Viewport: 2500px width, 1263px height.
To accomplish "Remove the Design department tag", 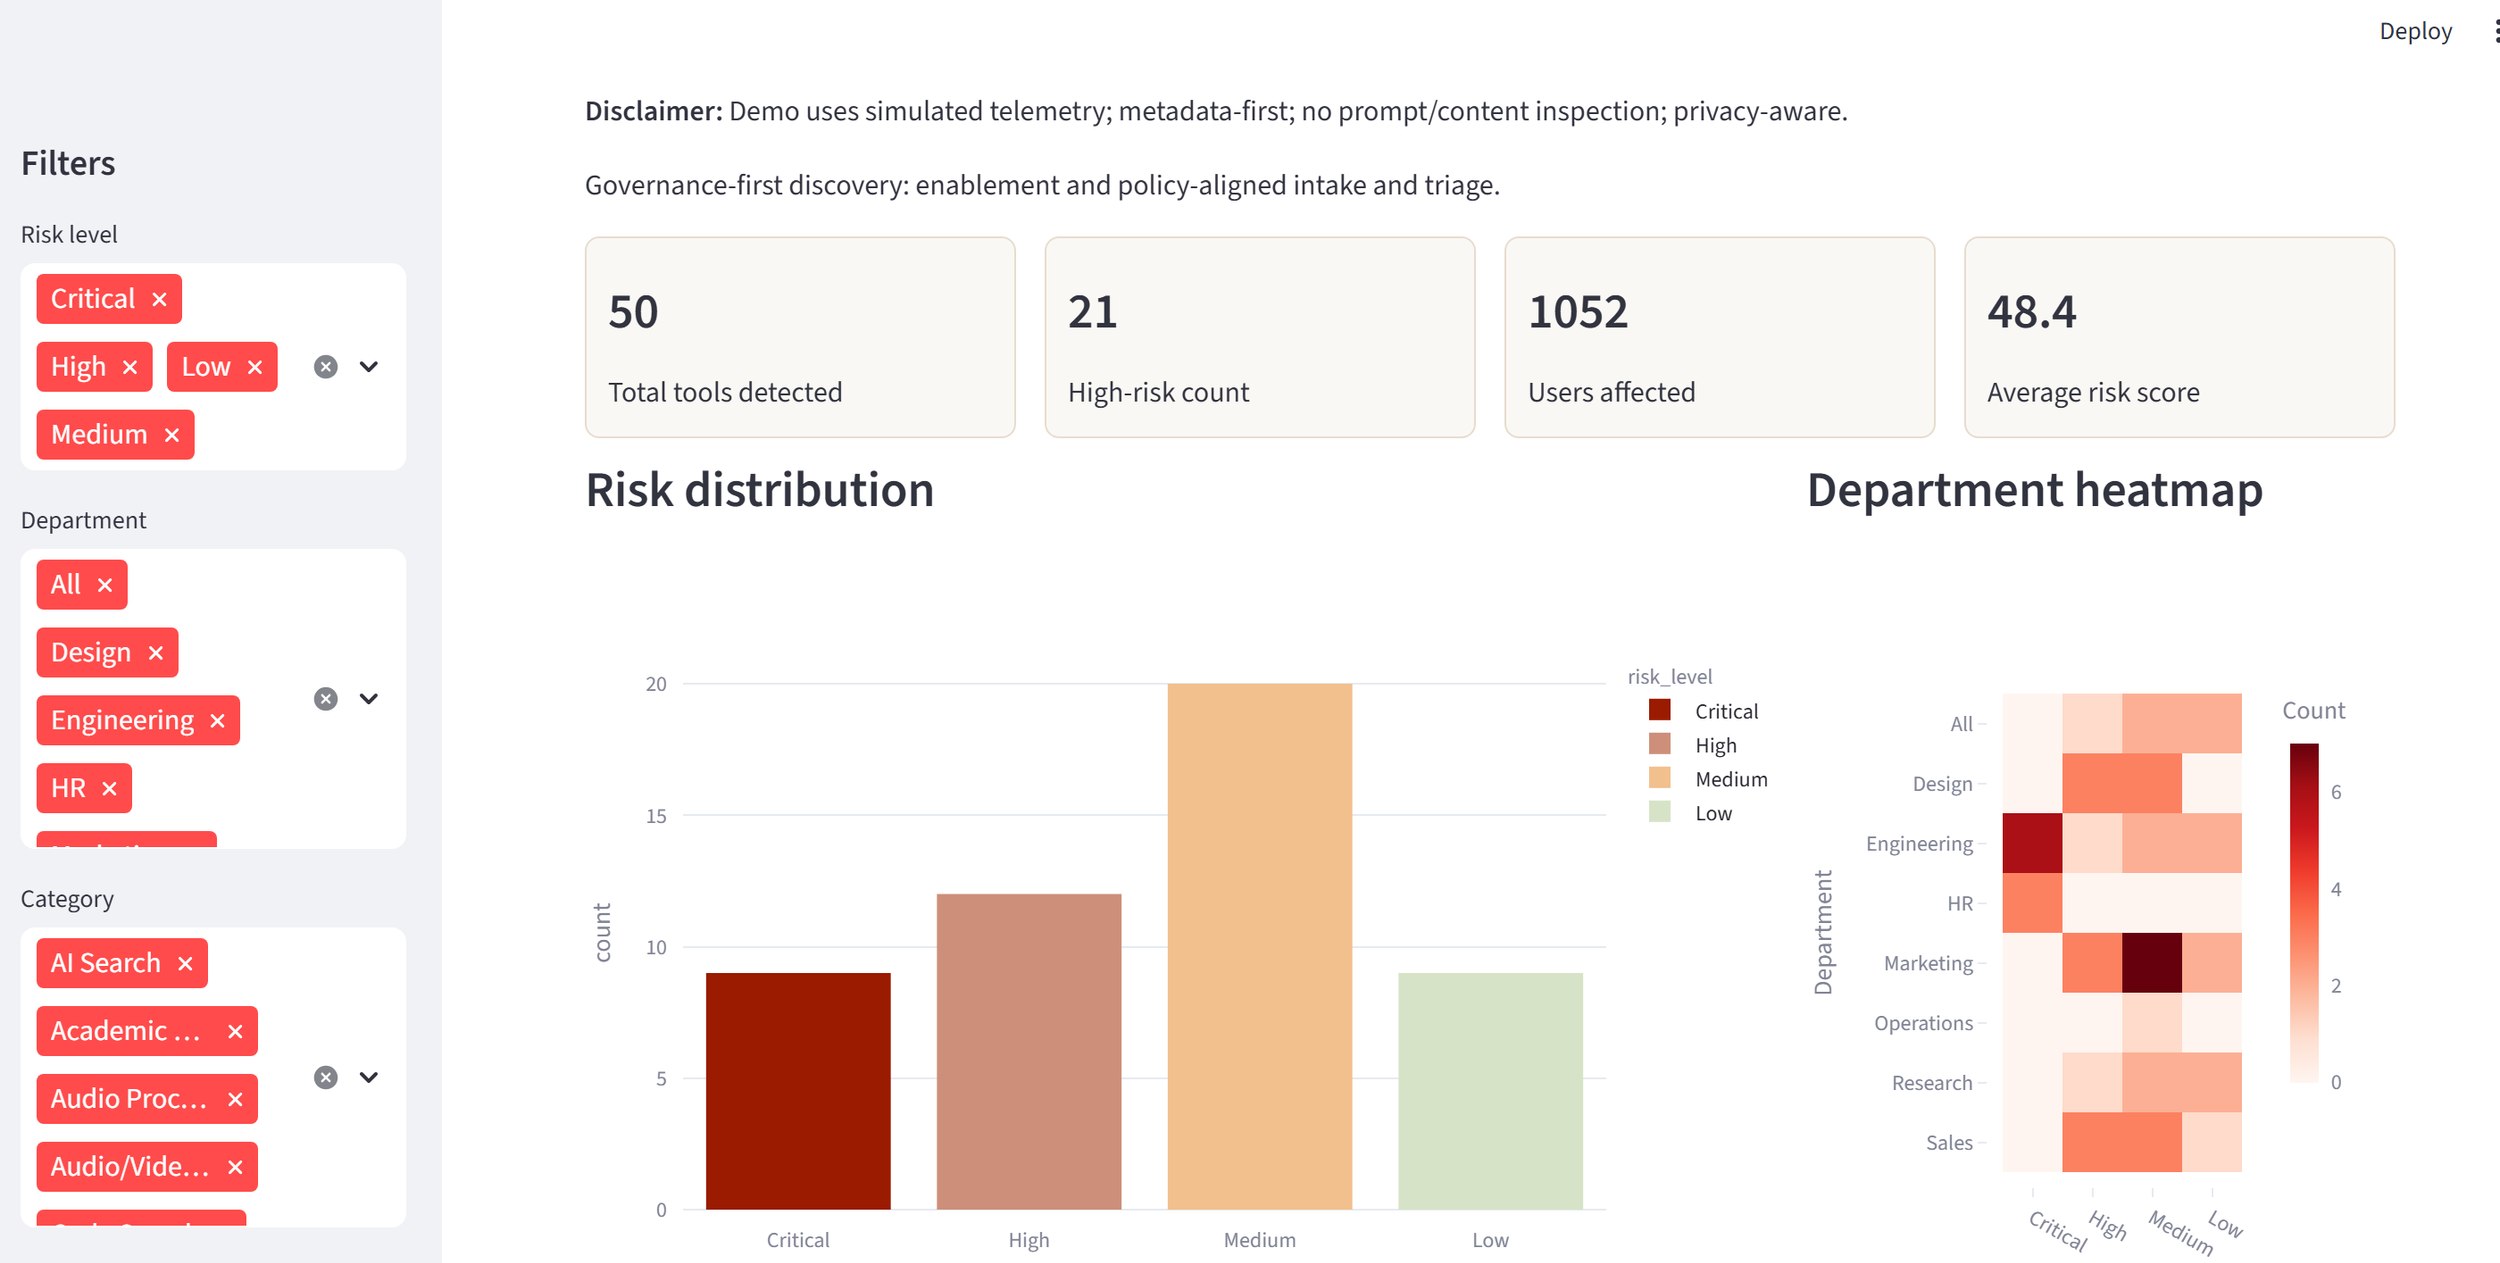I will tap(156, 653).
